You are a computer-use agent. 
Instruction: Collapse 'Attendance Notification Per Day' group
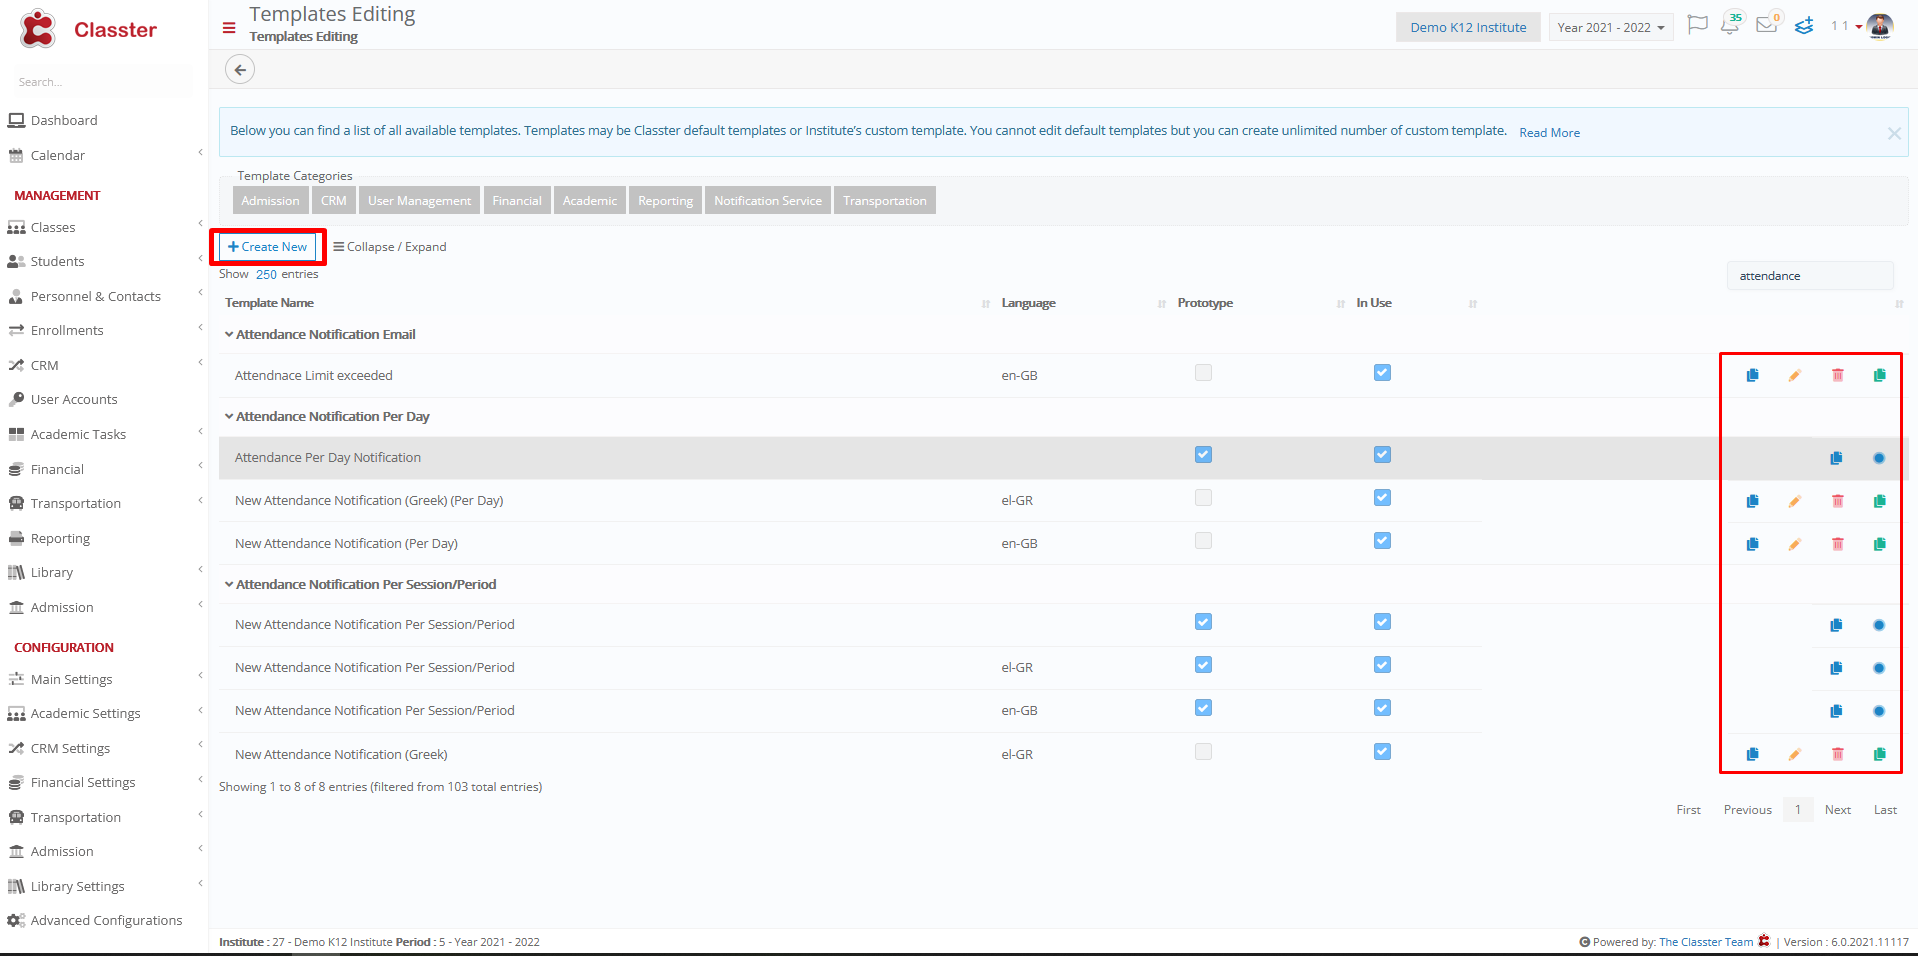pyautogui.click(x=229, y=416)
